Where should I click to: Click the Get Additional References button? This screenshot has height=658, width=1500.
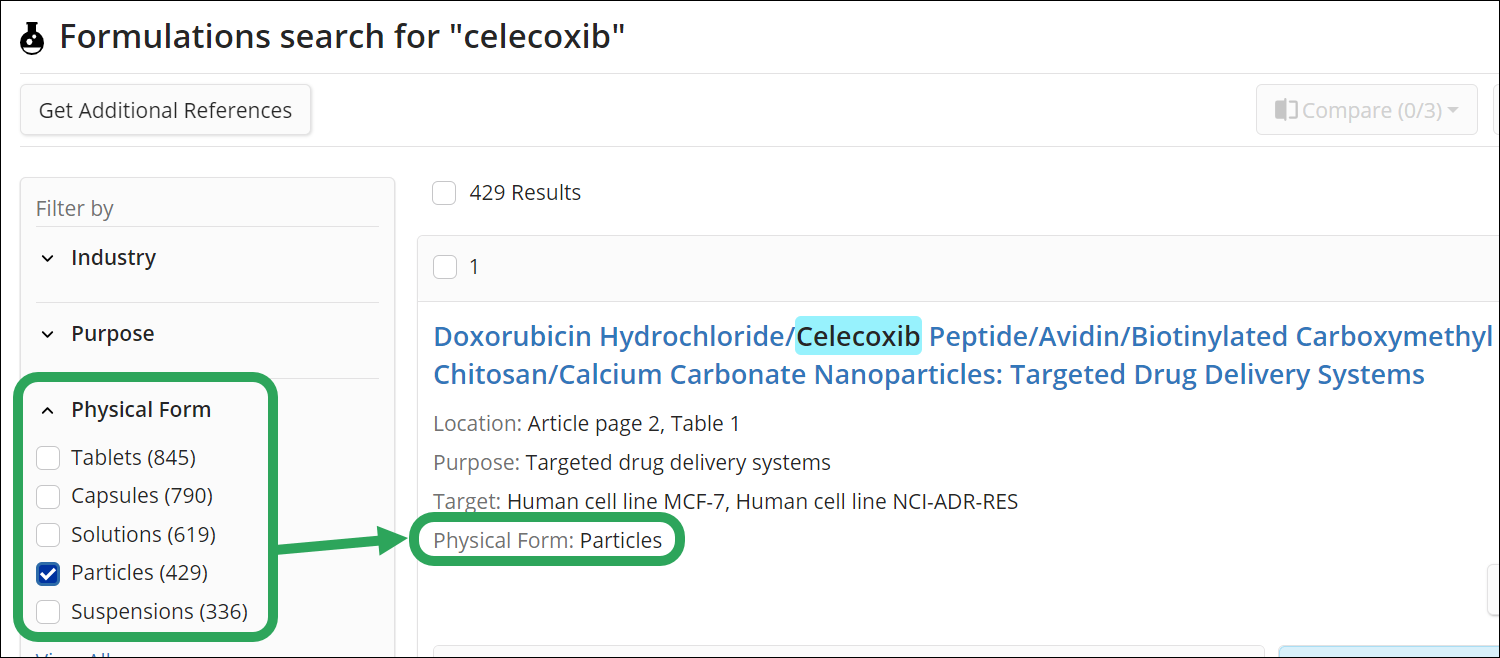[165, 110]
